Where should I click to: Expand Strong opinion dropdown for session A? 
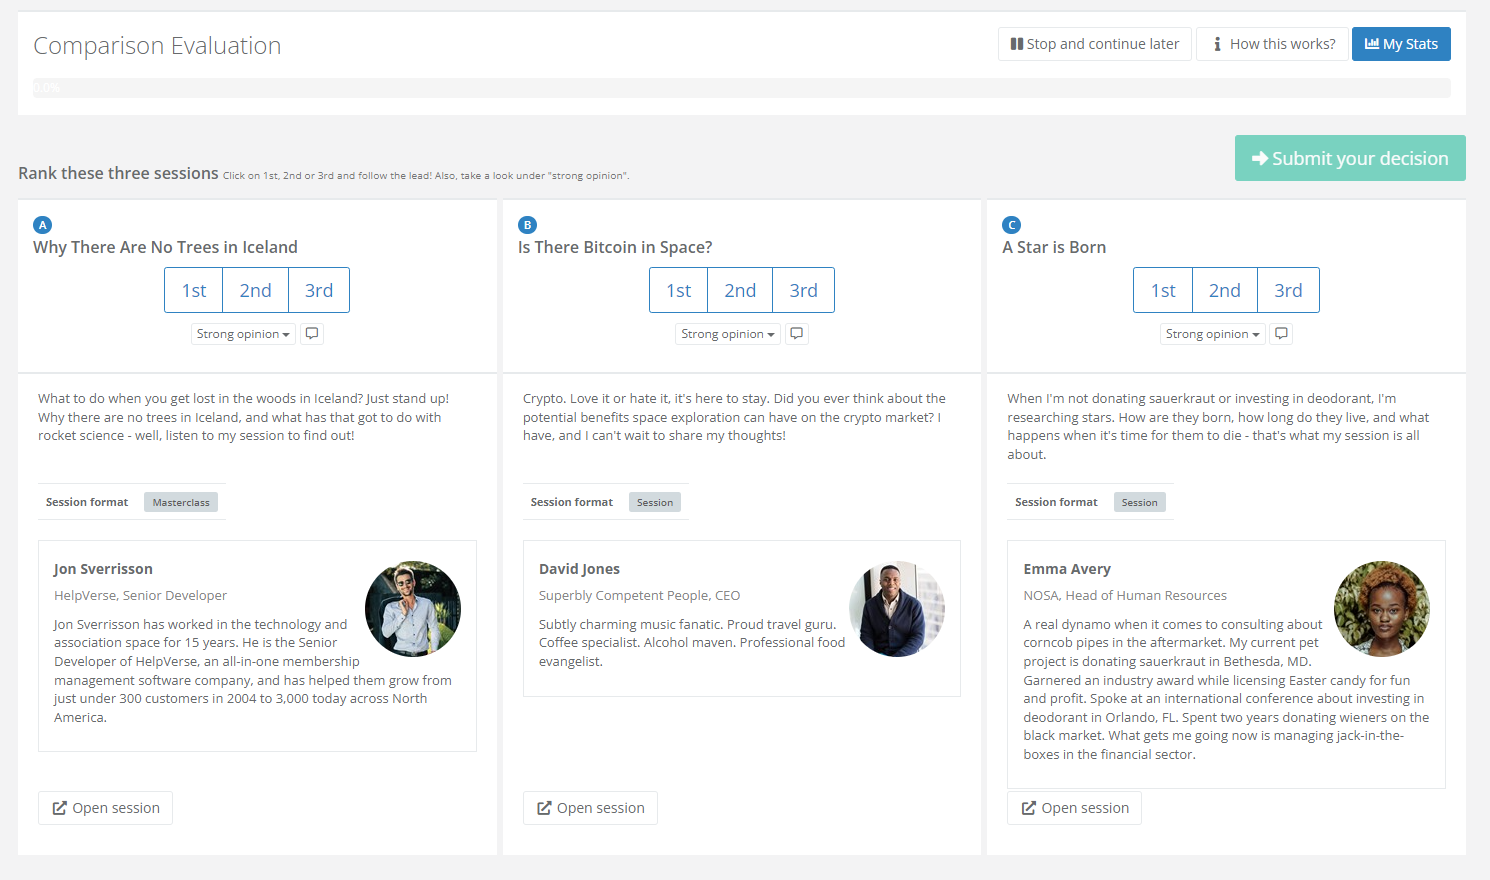(x=243, y=334)
